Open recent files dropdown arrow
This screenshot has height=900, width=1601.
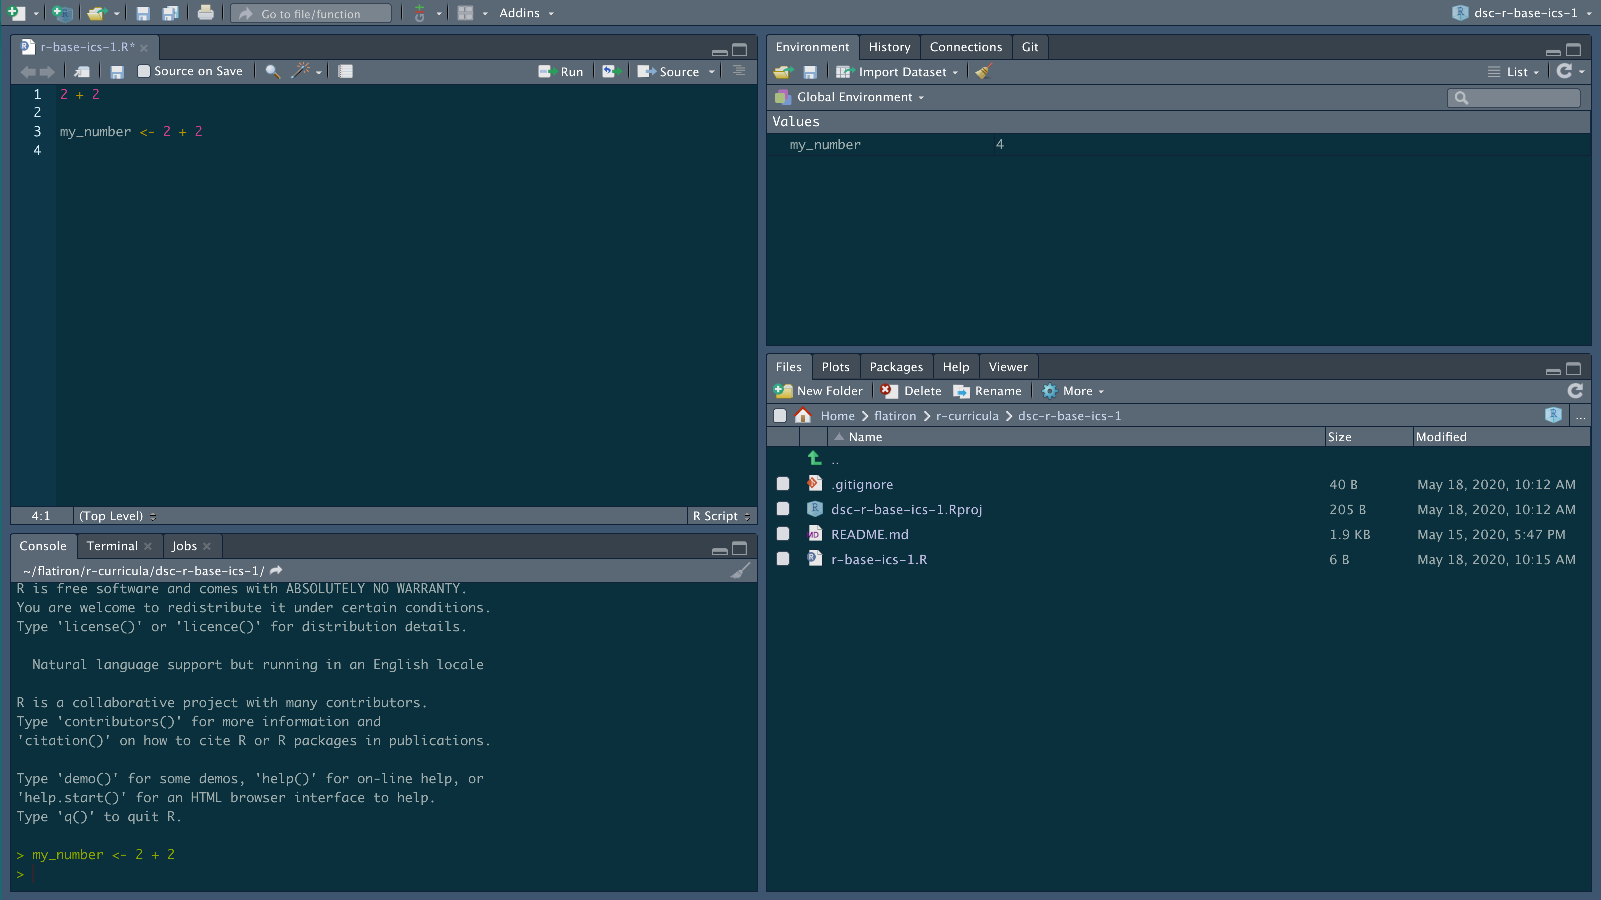pyautogui.click(x=117, y=13)
